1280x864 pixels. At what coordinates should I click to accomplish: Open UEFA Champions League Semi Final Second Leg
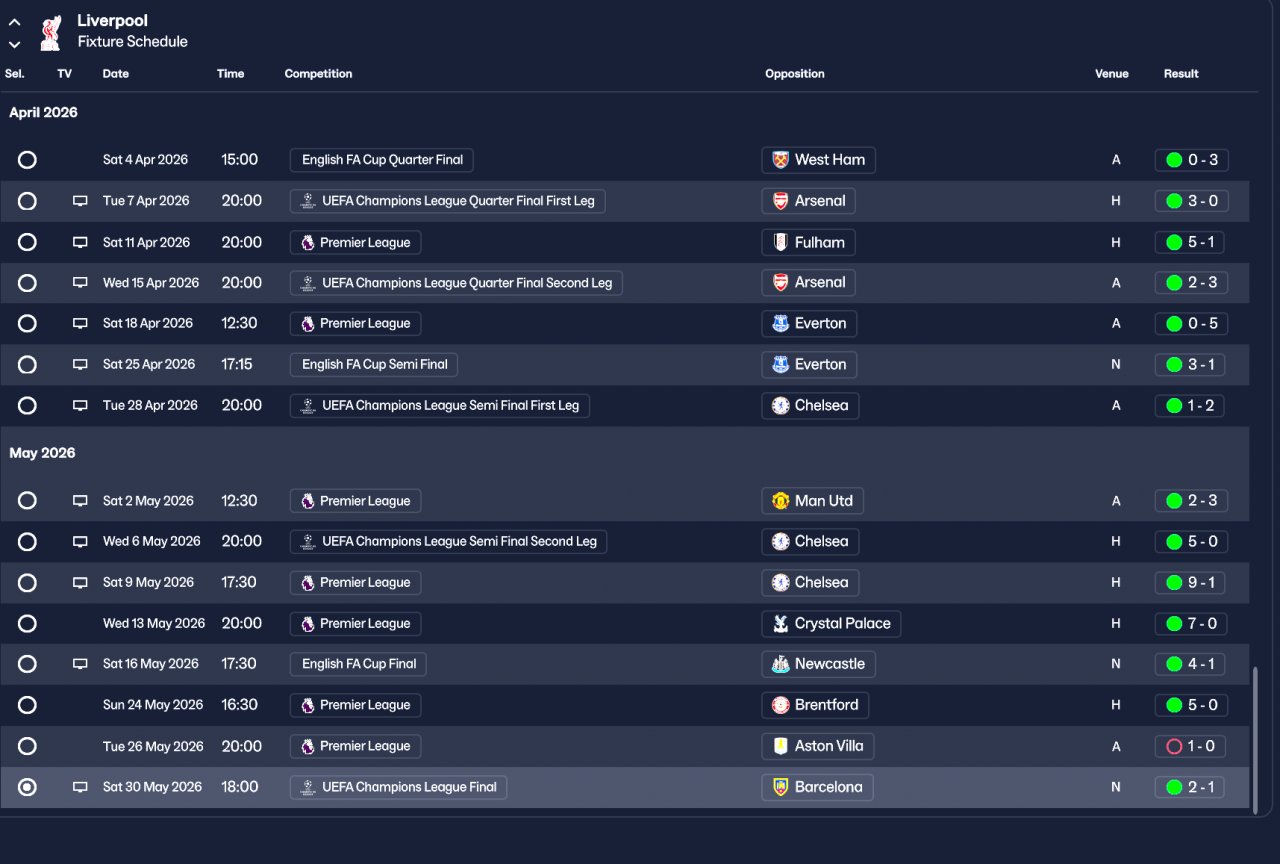tap(448, 542)
